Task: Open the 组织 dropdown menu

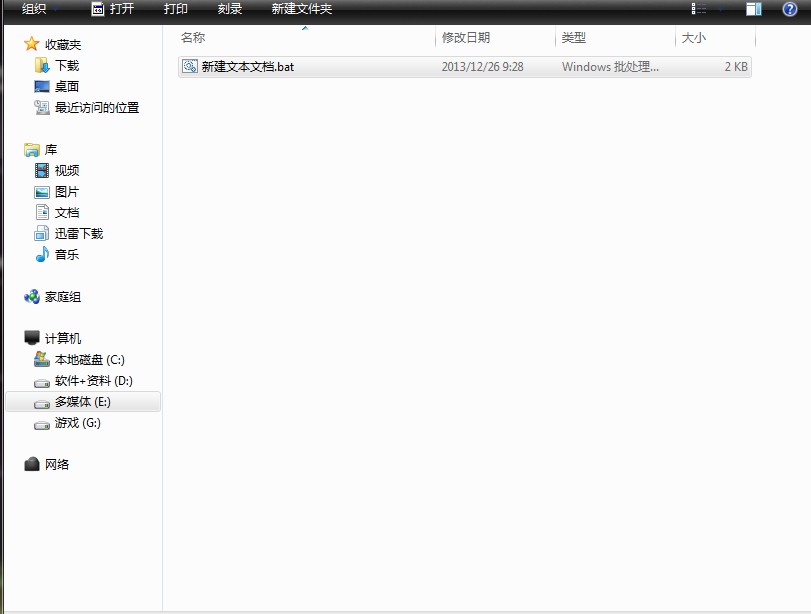Action: pyautogui.click(x=38, y=9)
